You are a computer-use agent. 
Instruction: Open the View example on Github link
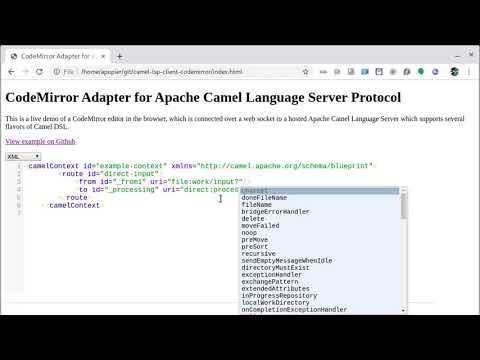(40, 141)
